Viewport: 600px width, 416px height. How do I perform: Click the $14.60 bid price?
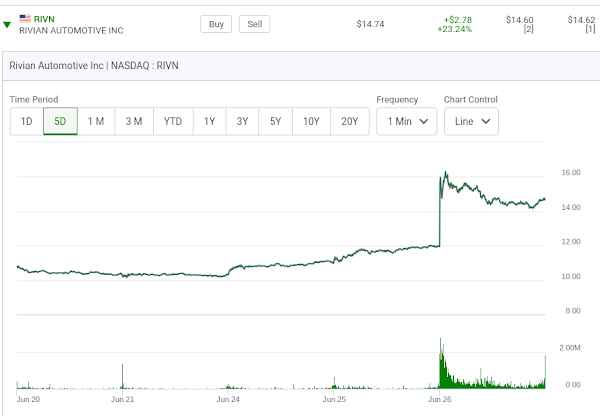pos(519,20)
